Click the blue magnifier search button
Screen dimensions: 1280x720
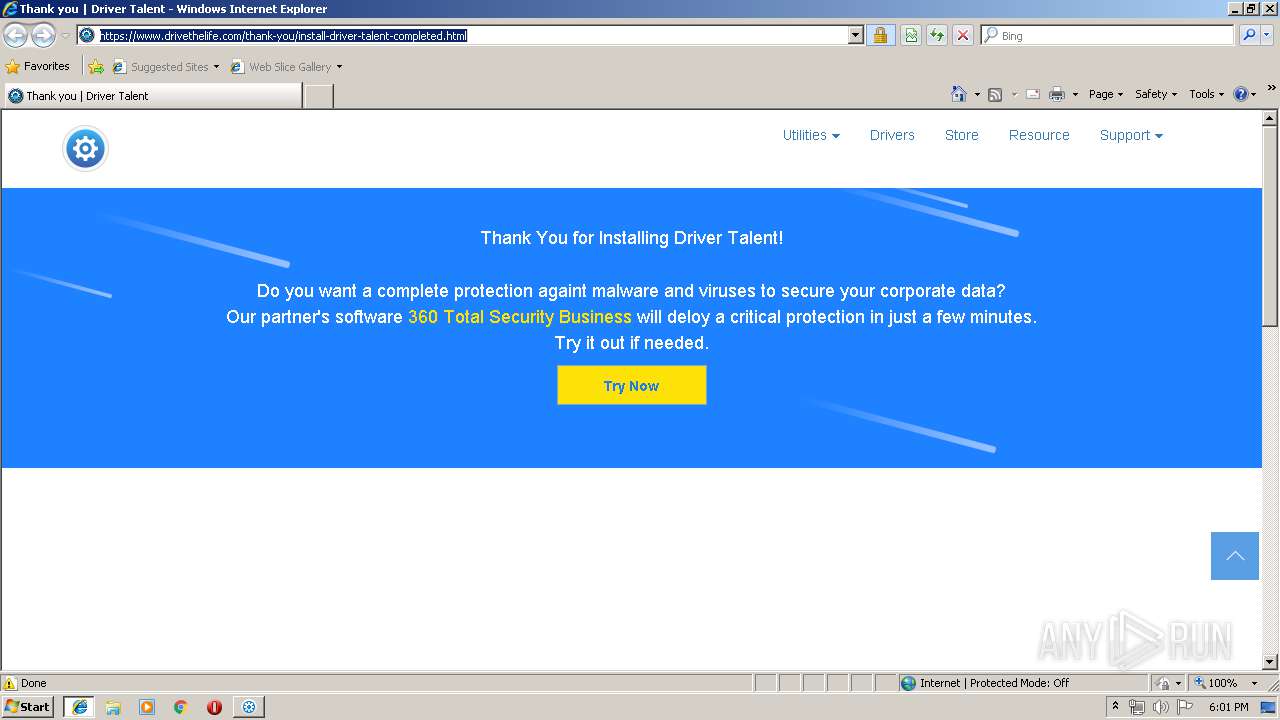pos(1249,35)
